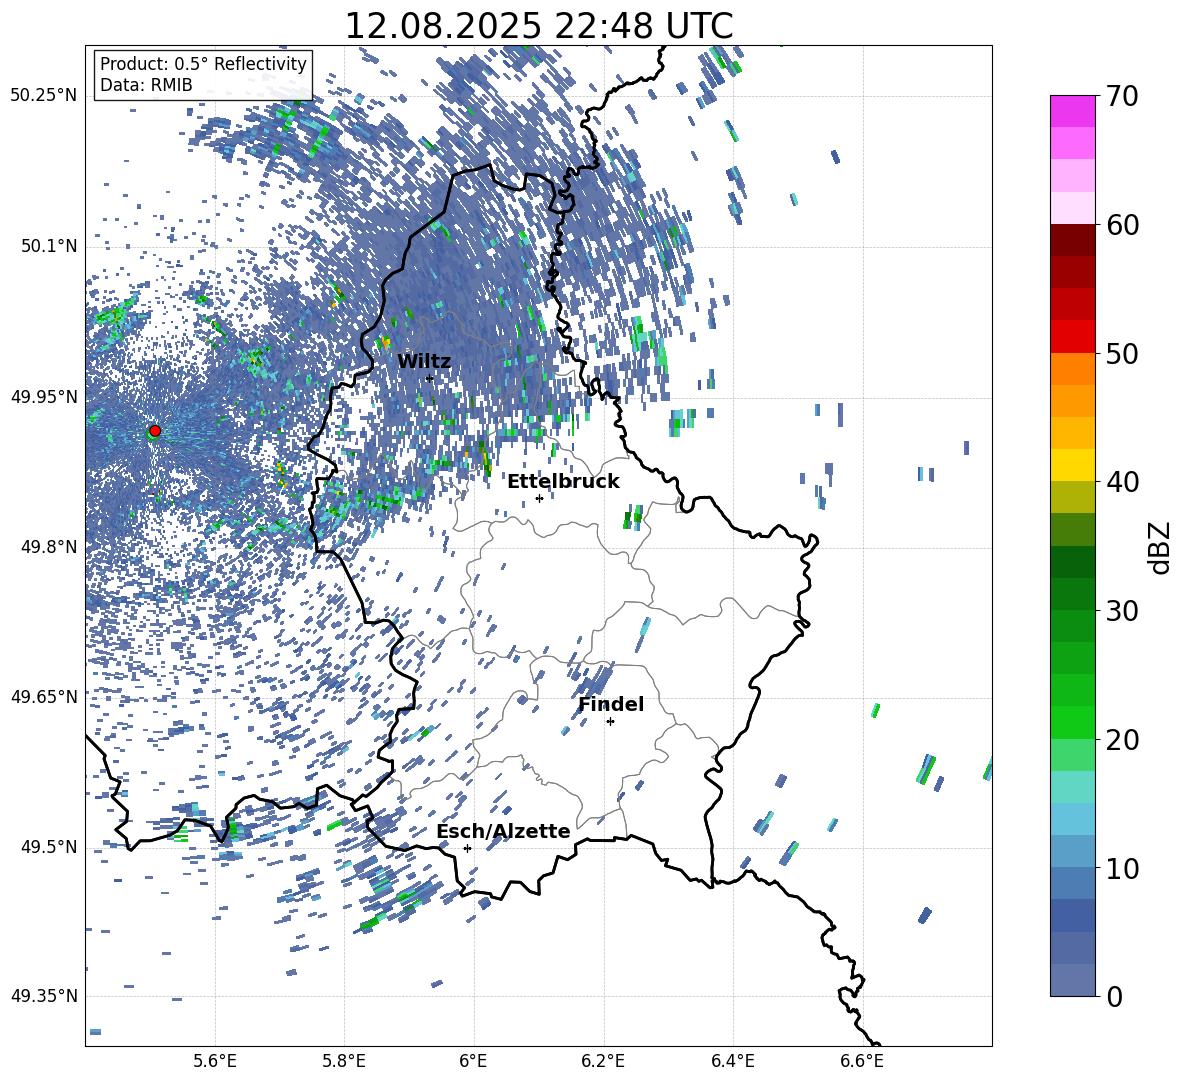Screen dimensions: 1184x1081
Task: Click the Esch/Alzette city label
Action: 503,831
